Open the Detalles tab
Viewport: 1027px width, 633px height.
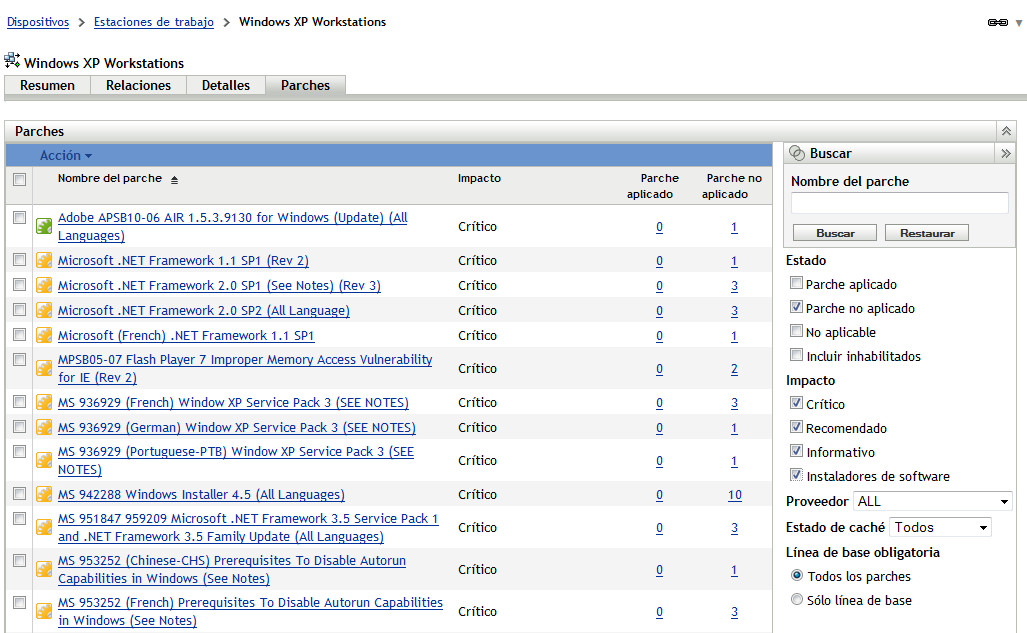click(x=225, y=85)
